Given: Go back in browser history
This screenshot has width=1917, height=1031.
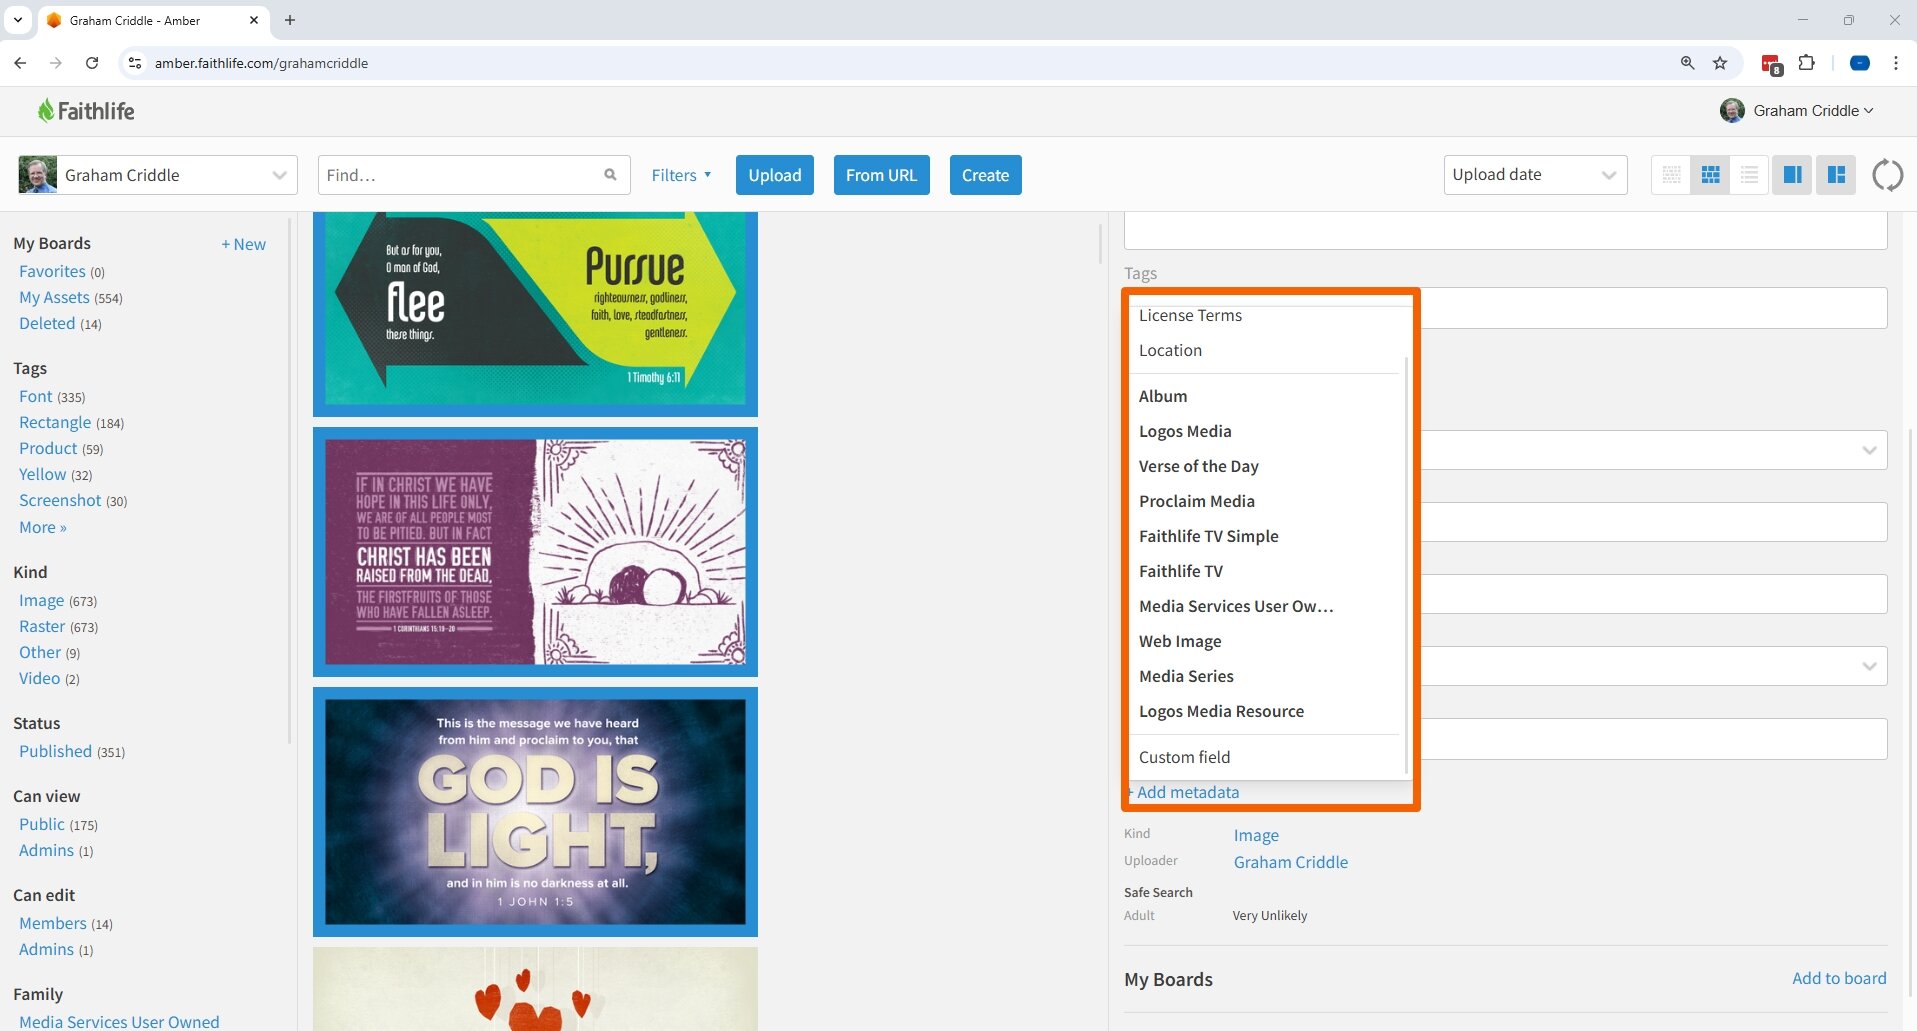Looking at the screenshot, I should click(20, 63).
